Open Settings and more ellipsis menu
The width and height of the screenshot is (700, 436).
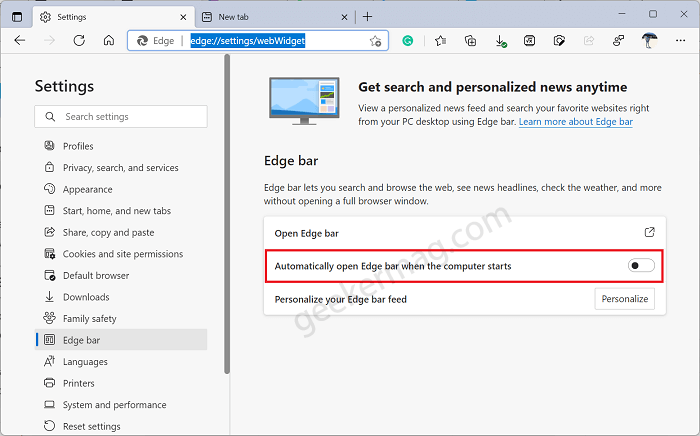(x=680, y=41)
